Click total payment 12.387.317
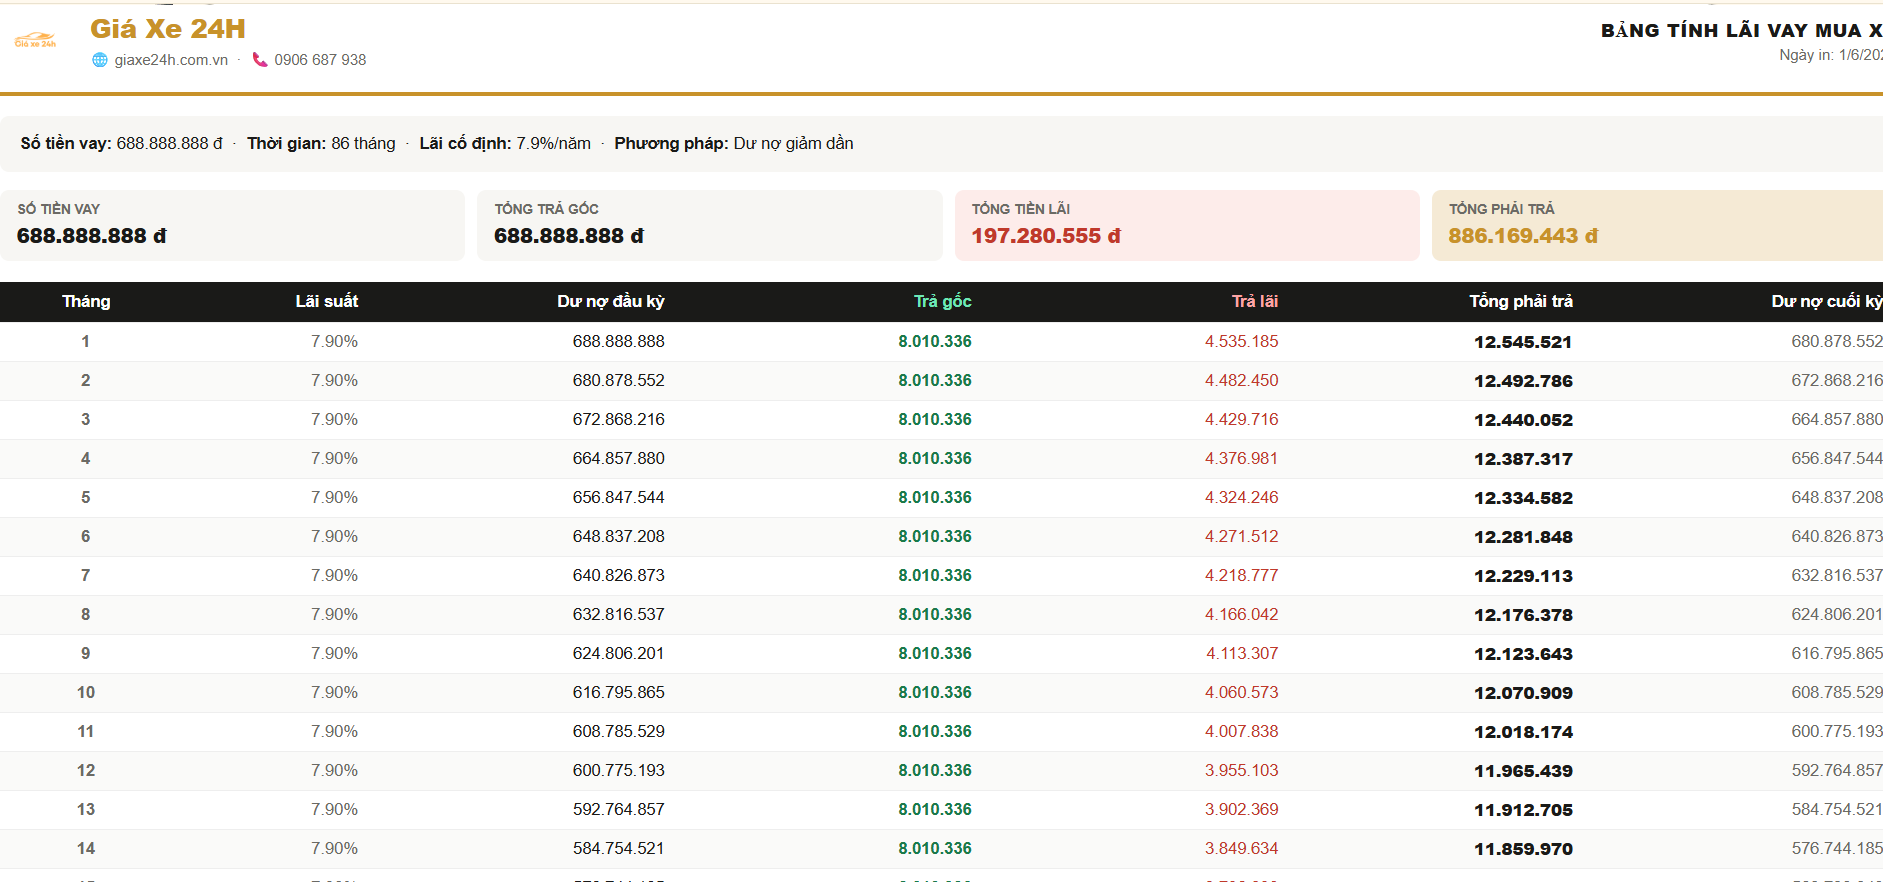The image size is (1883, 882). coord(1523,459)
